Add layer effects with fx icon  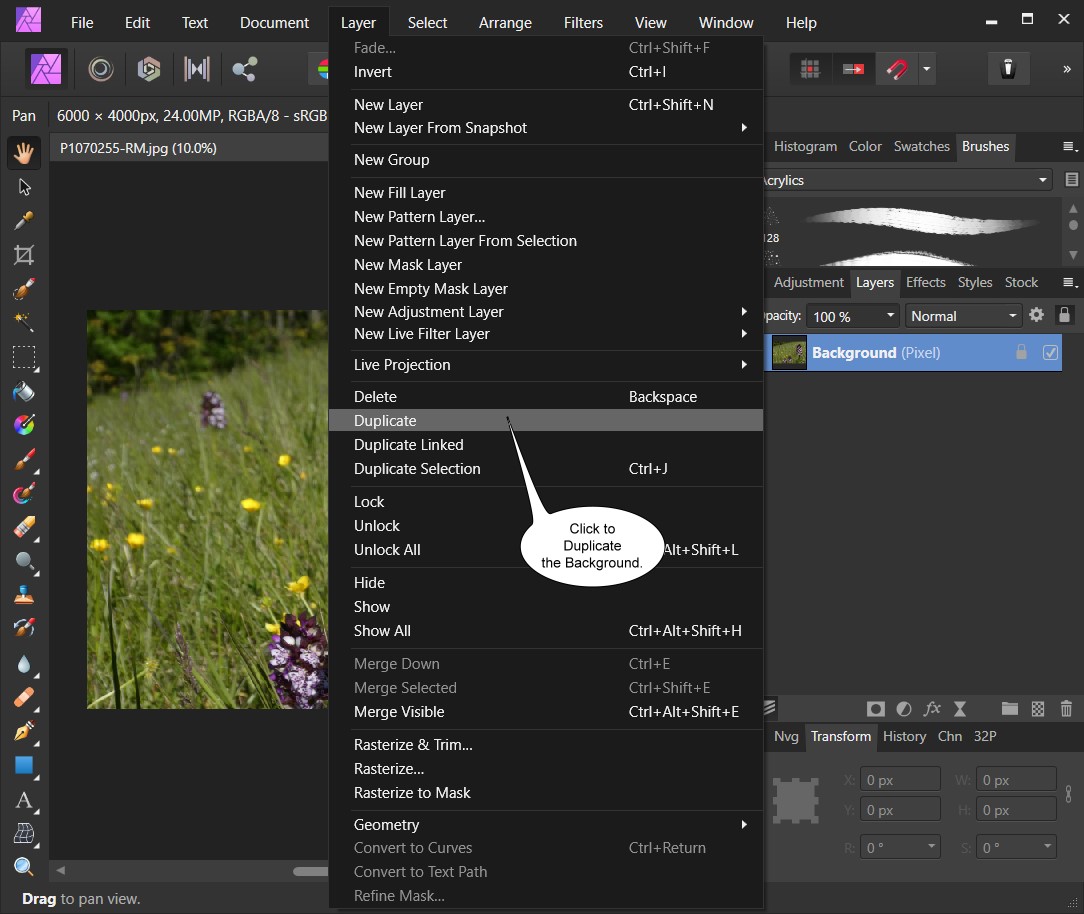pos(932,708)
